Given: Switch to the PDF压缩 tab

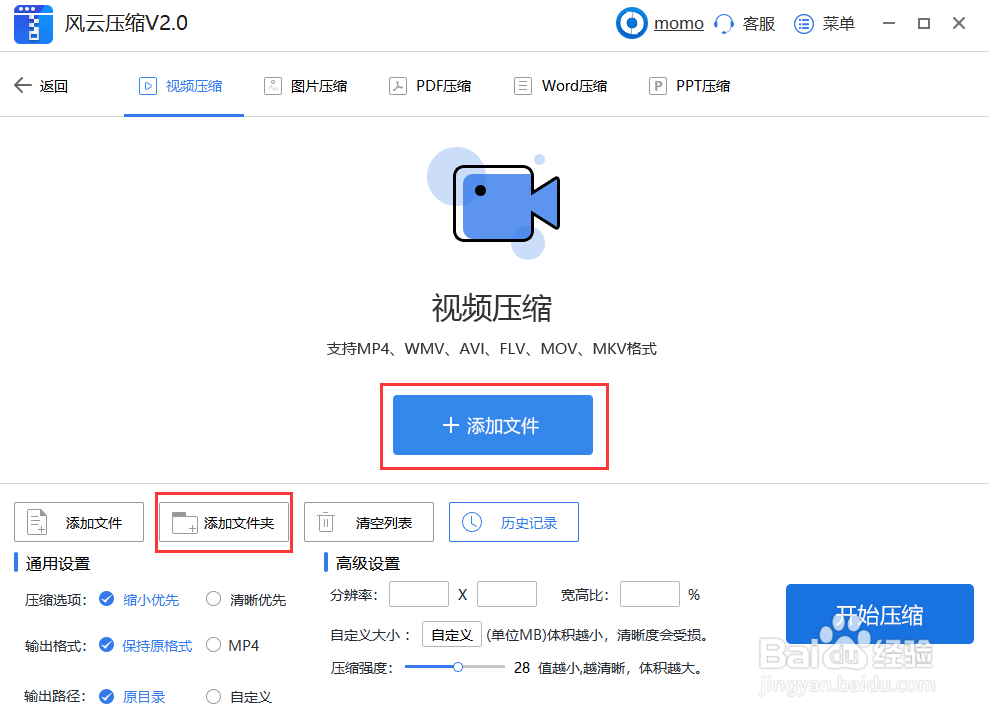Looking at the screenshot, I should (x=430, y=86).
